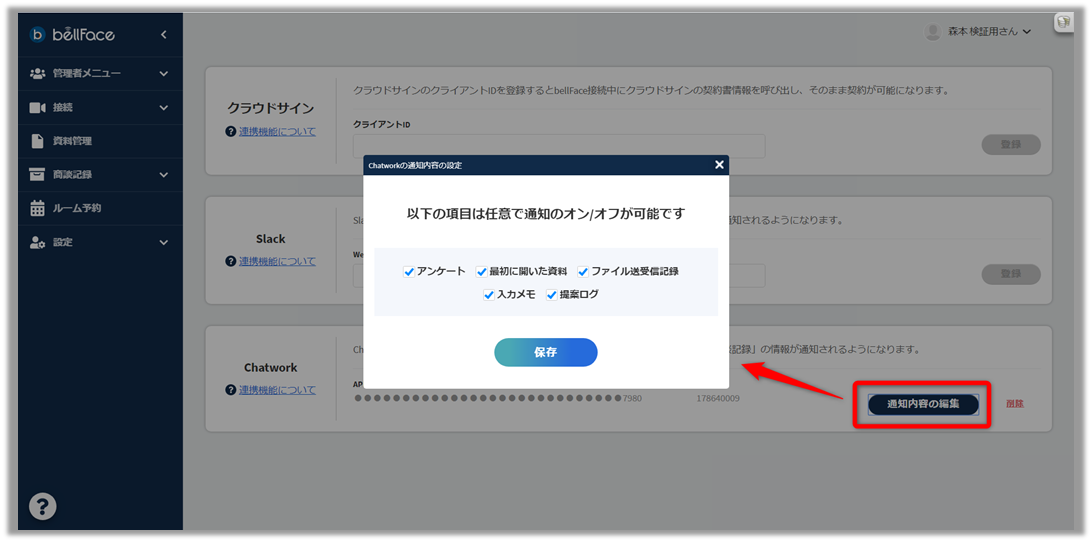The width and height of the screenshot is (1092, 542).
Task: Click the 資料管理 document icon
Action: point(38,141)
